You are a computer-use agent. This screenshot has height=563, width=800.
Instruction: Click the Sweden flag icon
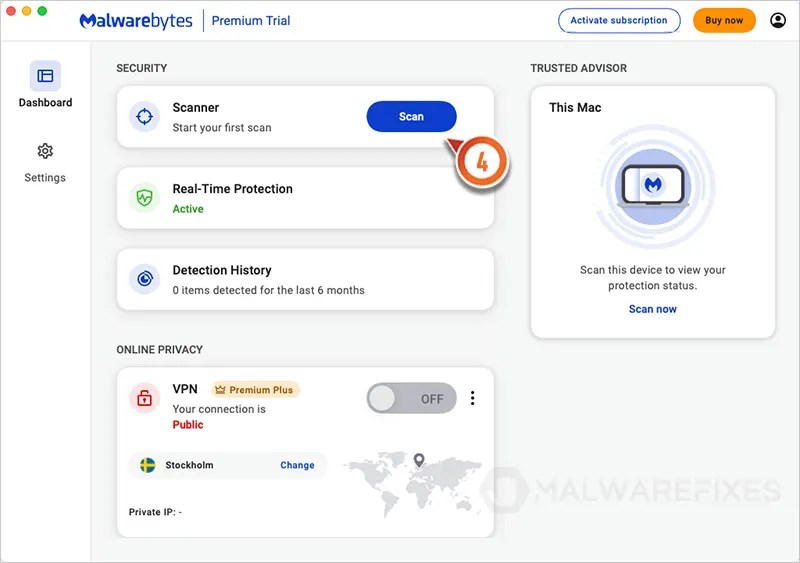[x=147, y=465]
